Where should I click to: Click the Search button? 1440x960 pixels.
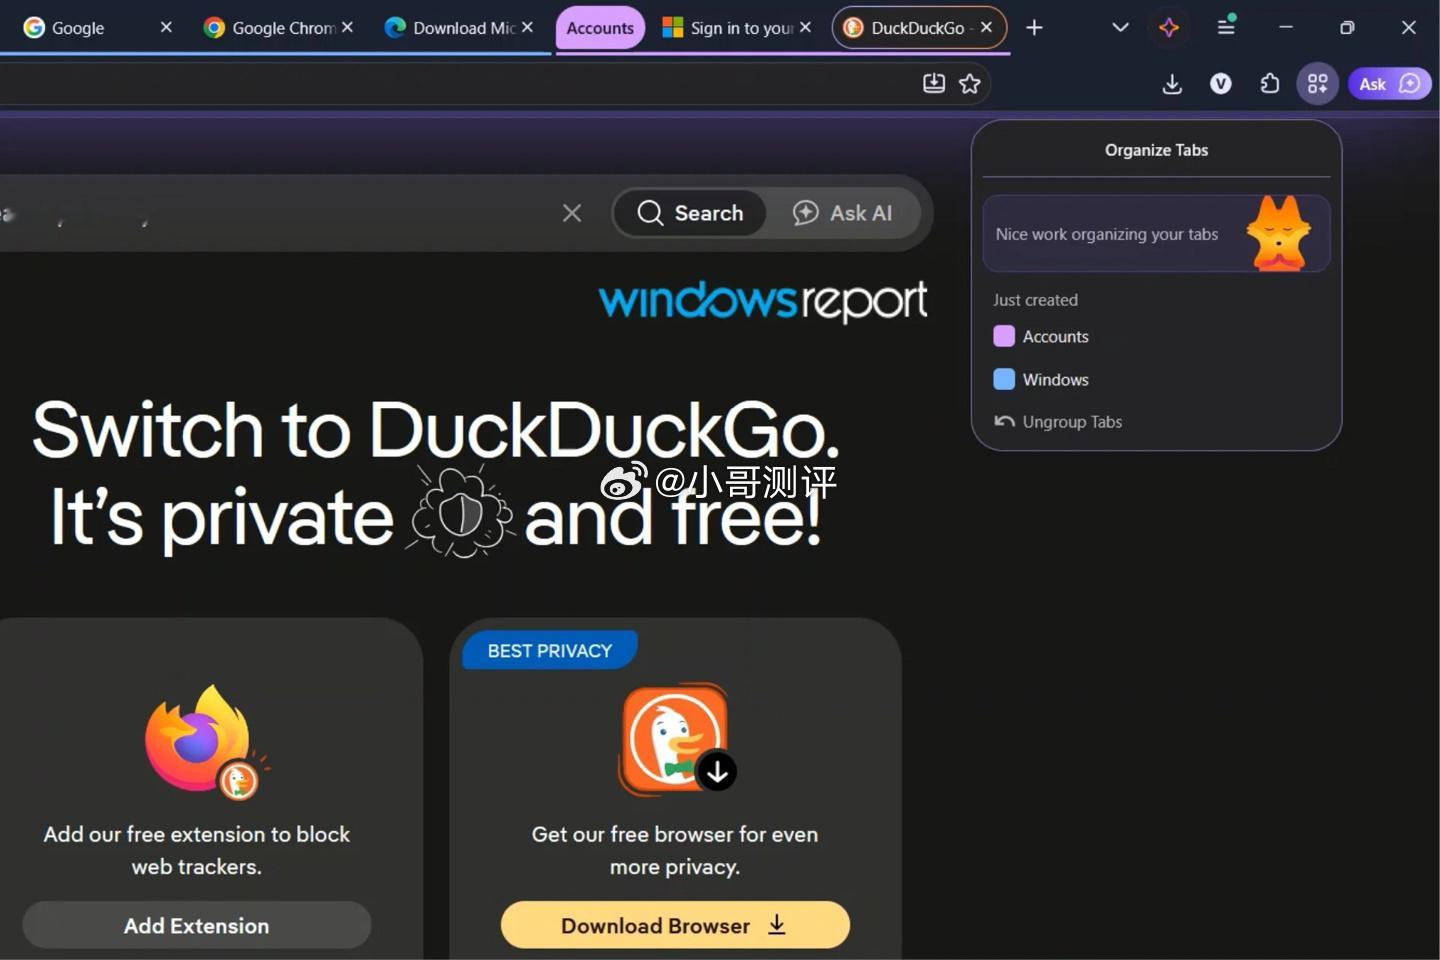pyautogui.click(x=690, y=213)
